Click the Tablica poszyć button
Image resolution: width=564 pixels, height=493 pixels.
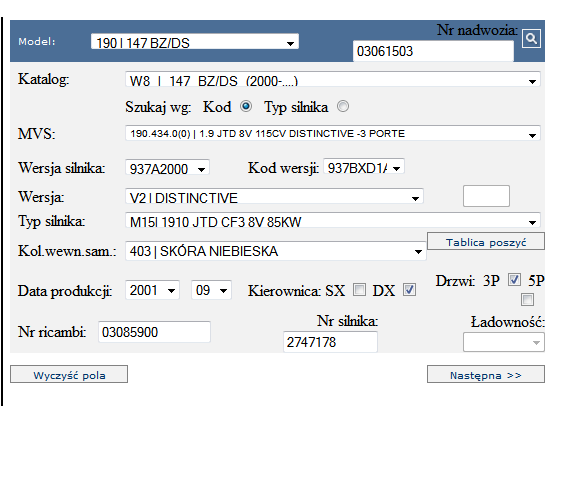click(486, 241)
